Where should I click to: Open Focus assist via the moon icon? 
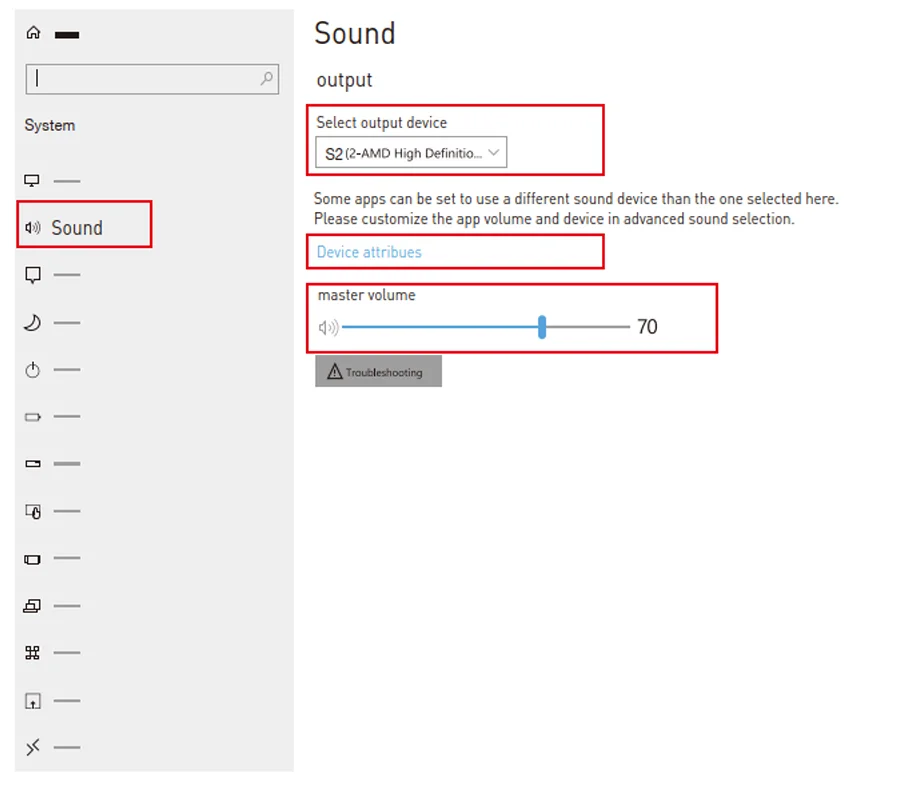click(32, 323)
